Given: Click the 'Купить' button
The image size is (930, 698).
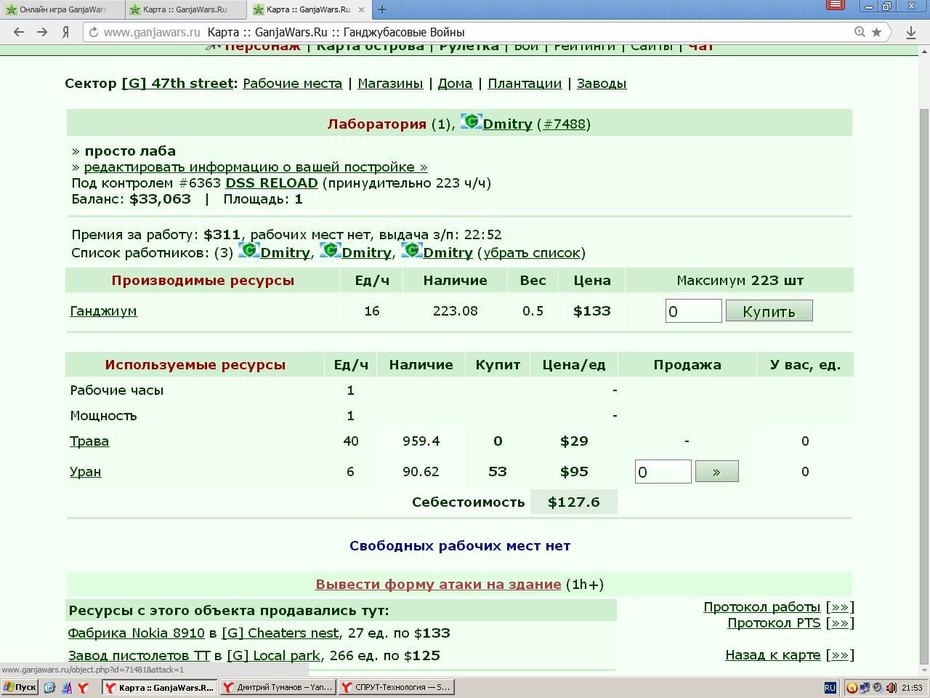Looking at the screenshot, I should click(x=769, y=311).
